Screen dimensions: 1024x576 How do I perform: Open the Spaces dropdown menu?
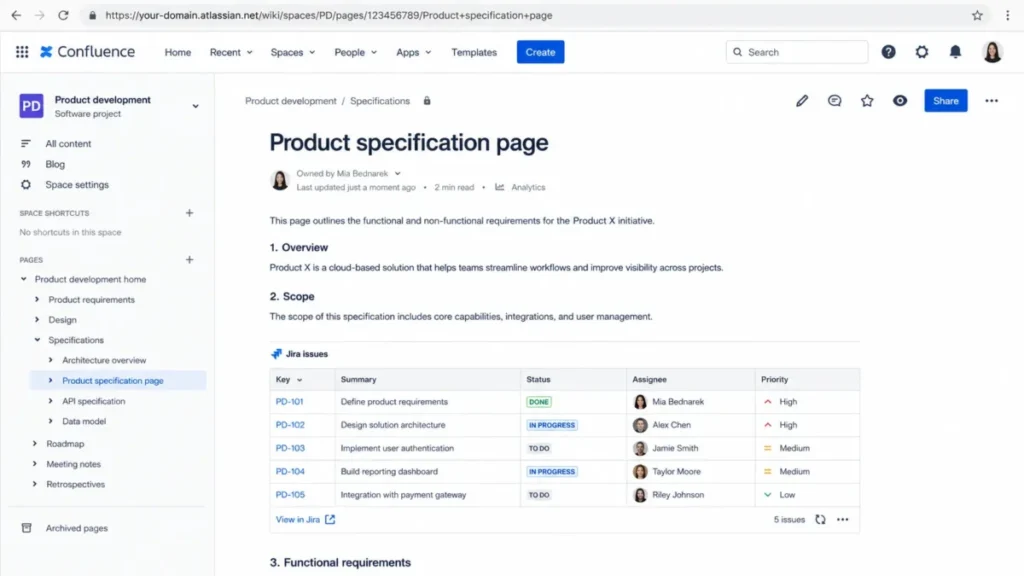point(293,52)
